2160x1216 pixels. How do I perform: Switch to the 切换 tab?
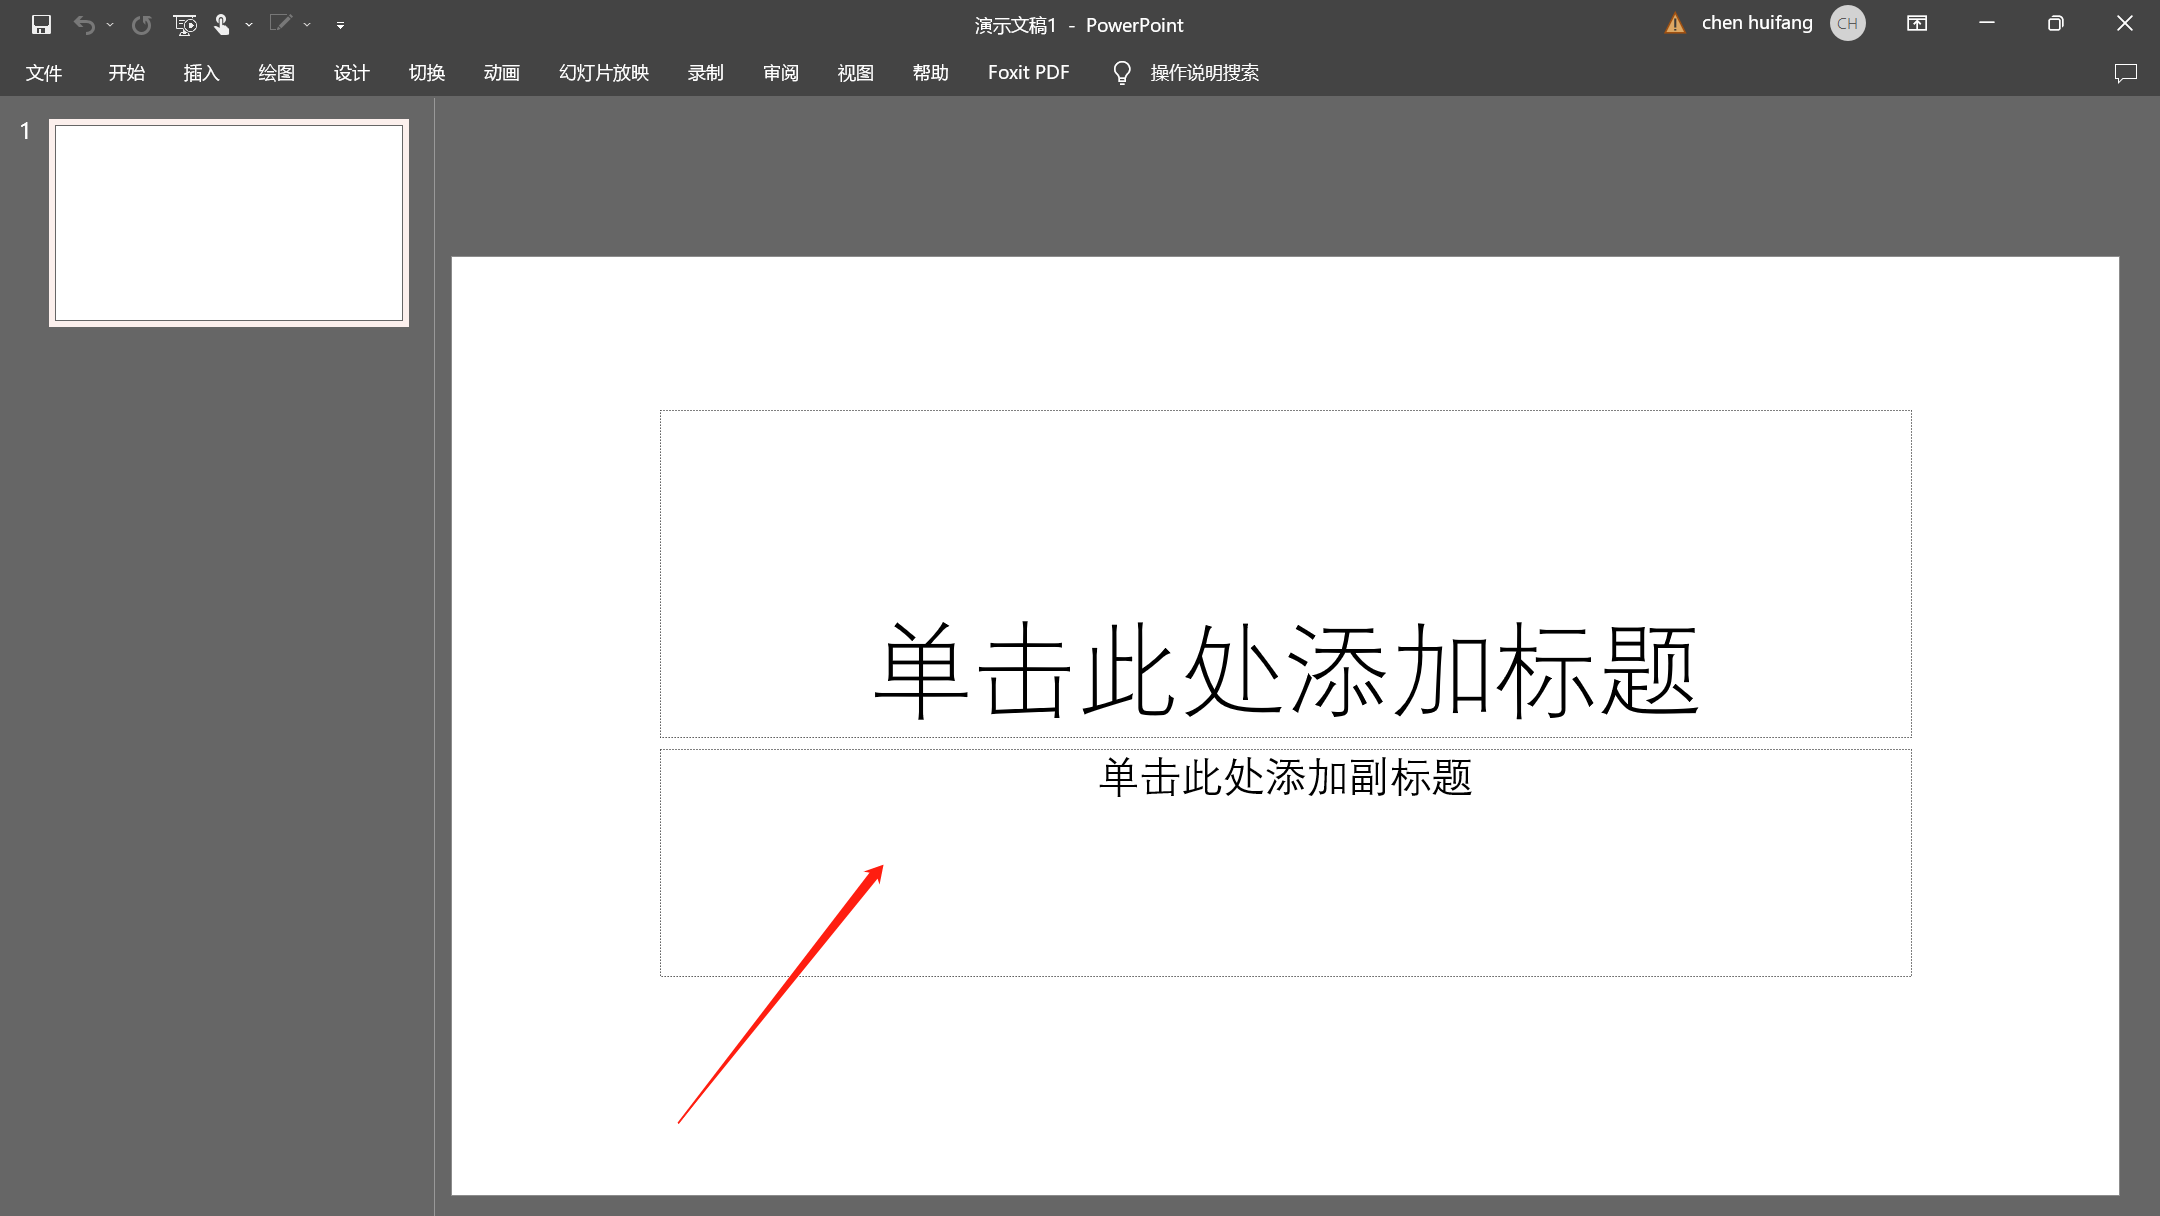point(427,73)
